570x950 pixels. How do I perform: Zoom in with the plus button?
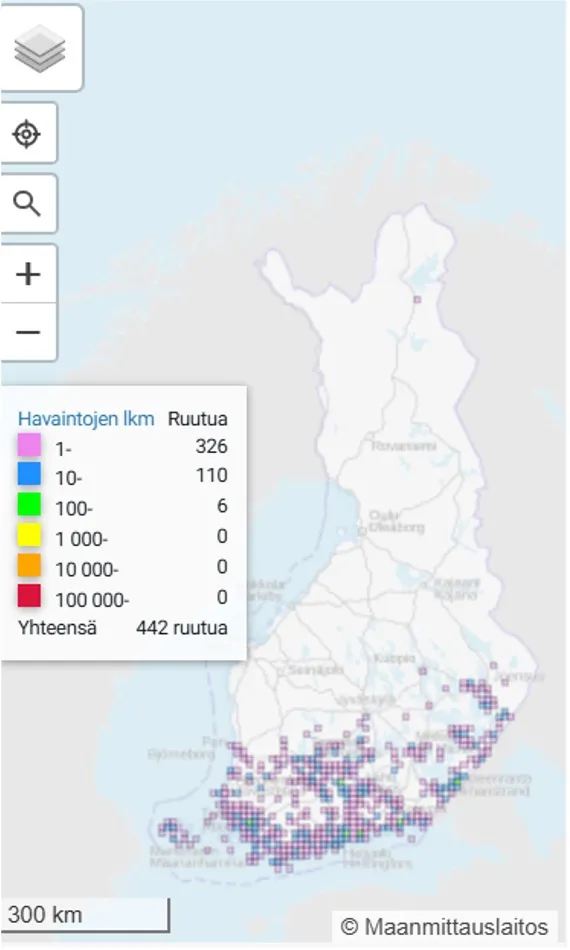point(28,274)
